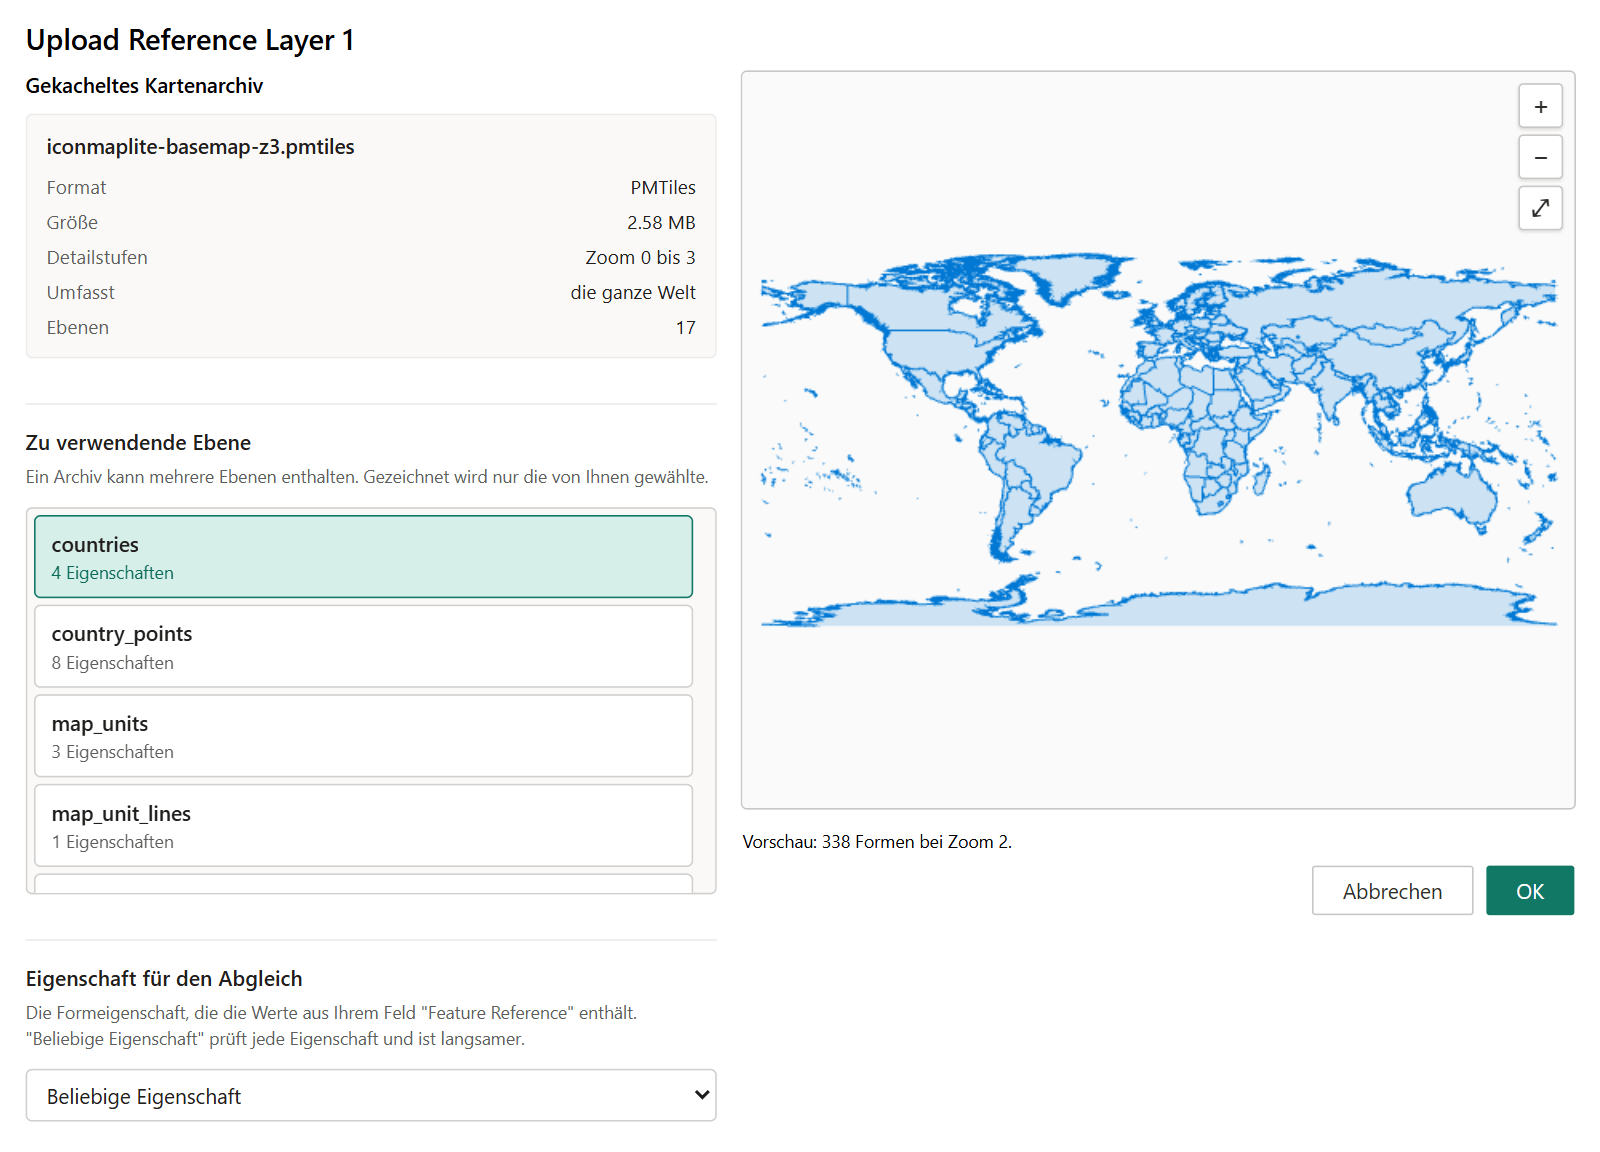1600x1152 pixels.
Task: Open the Beliebige Eigenschaft dropdown
Action: click(371, 1096)
